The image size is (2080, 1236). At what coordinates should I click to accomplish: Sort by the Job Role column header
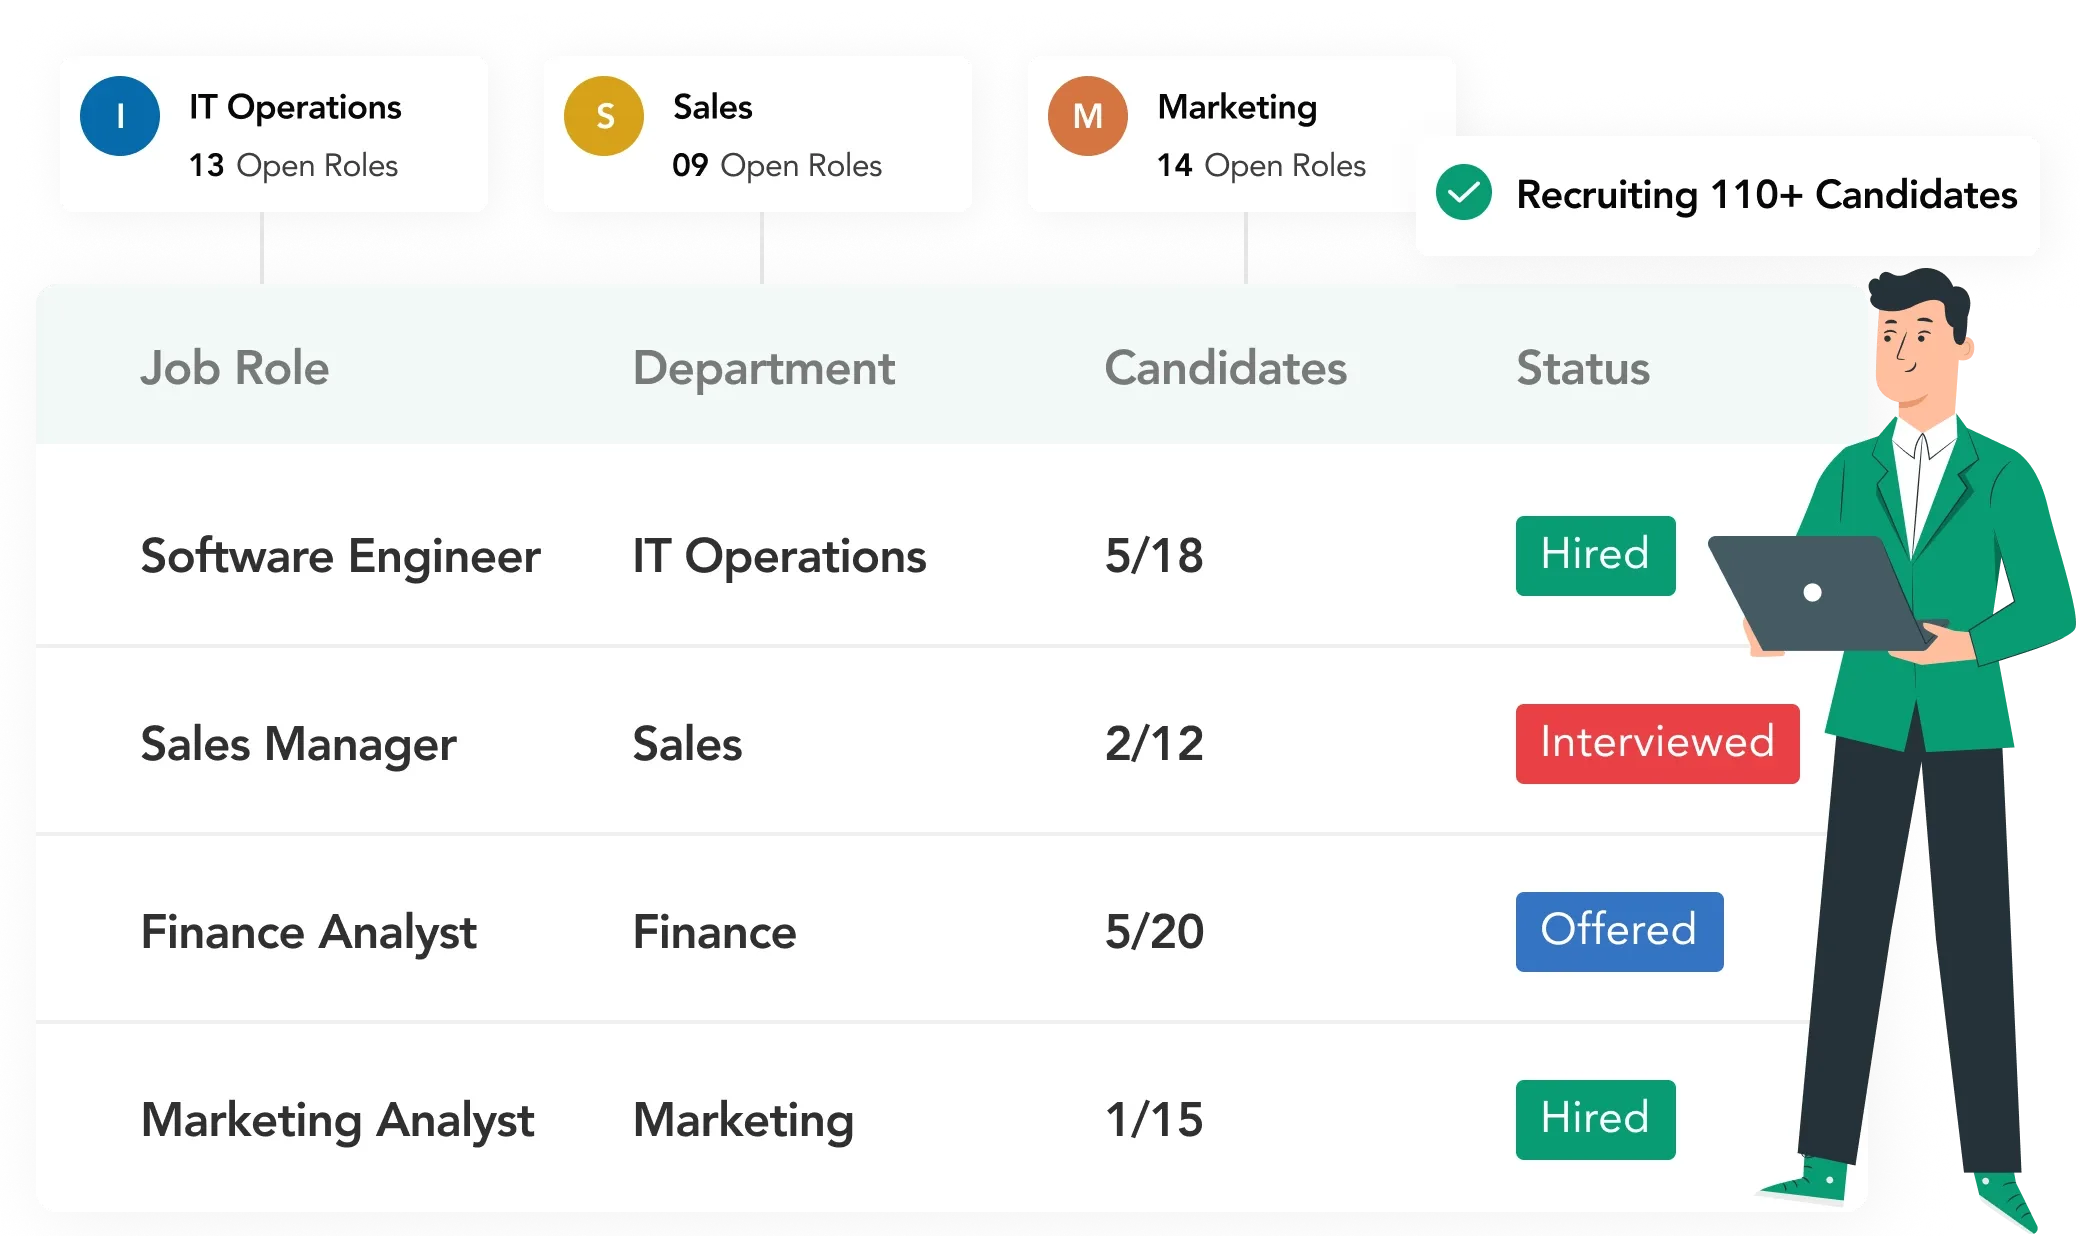pos(235,368)
